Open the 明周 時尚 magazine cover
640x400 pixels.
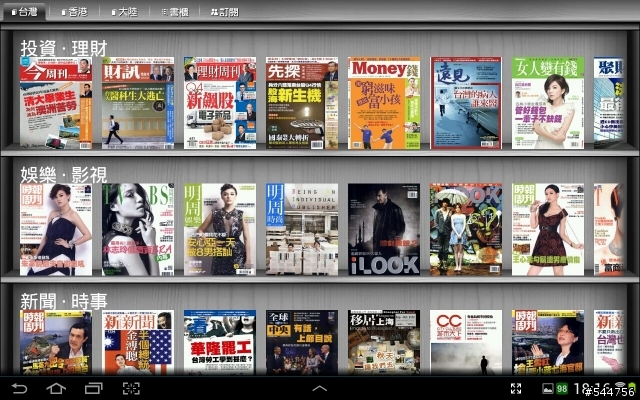tap(302, 229)
